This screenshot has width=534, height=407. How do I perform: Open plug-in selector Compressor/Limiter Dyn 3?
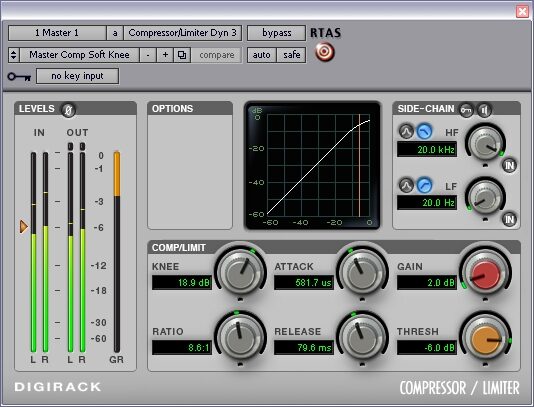183,33
